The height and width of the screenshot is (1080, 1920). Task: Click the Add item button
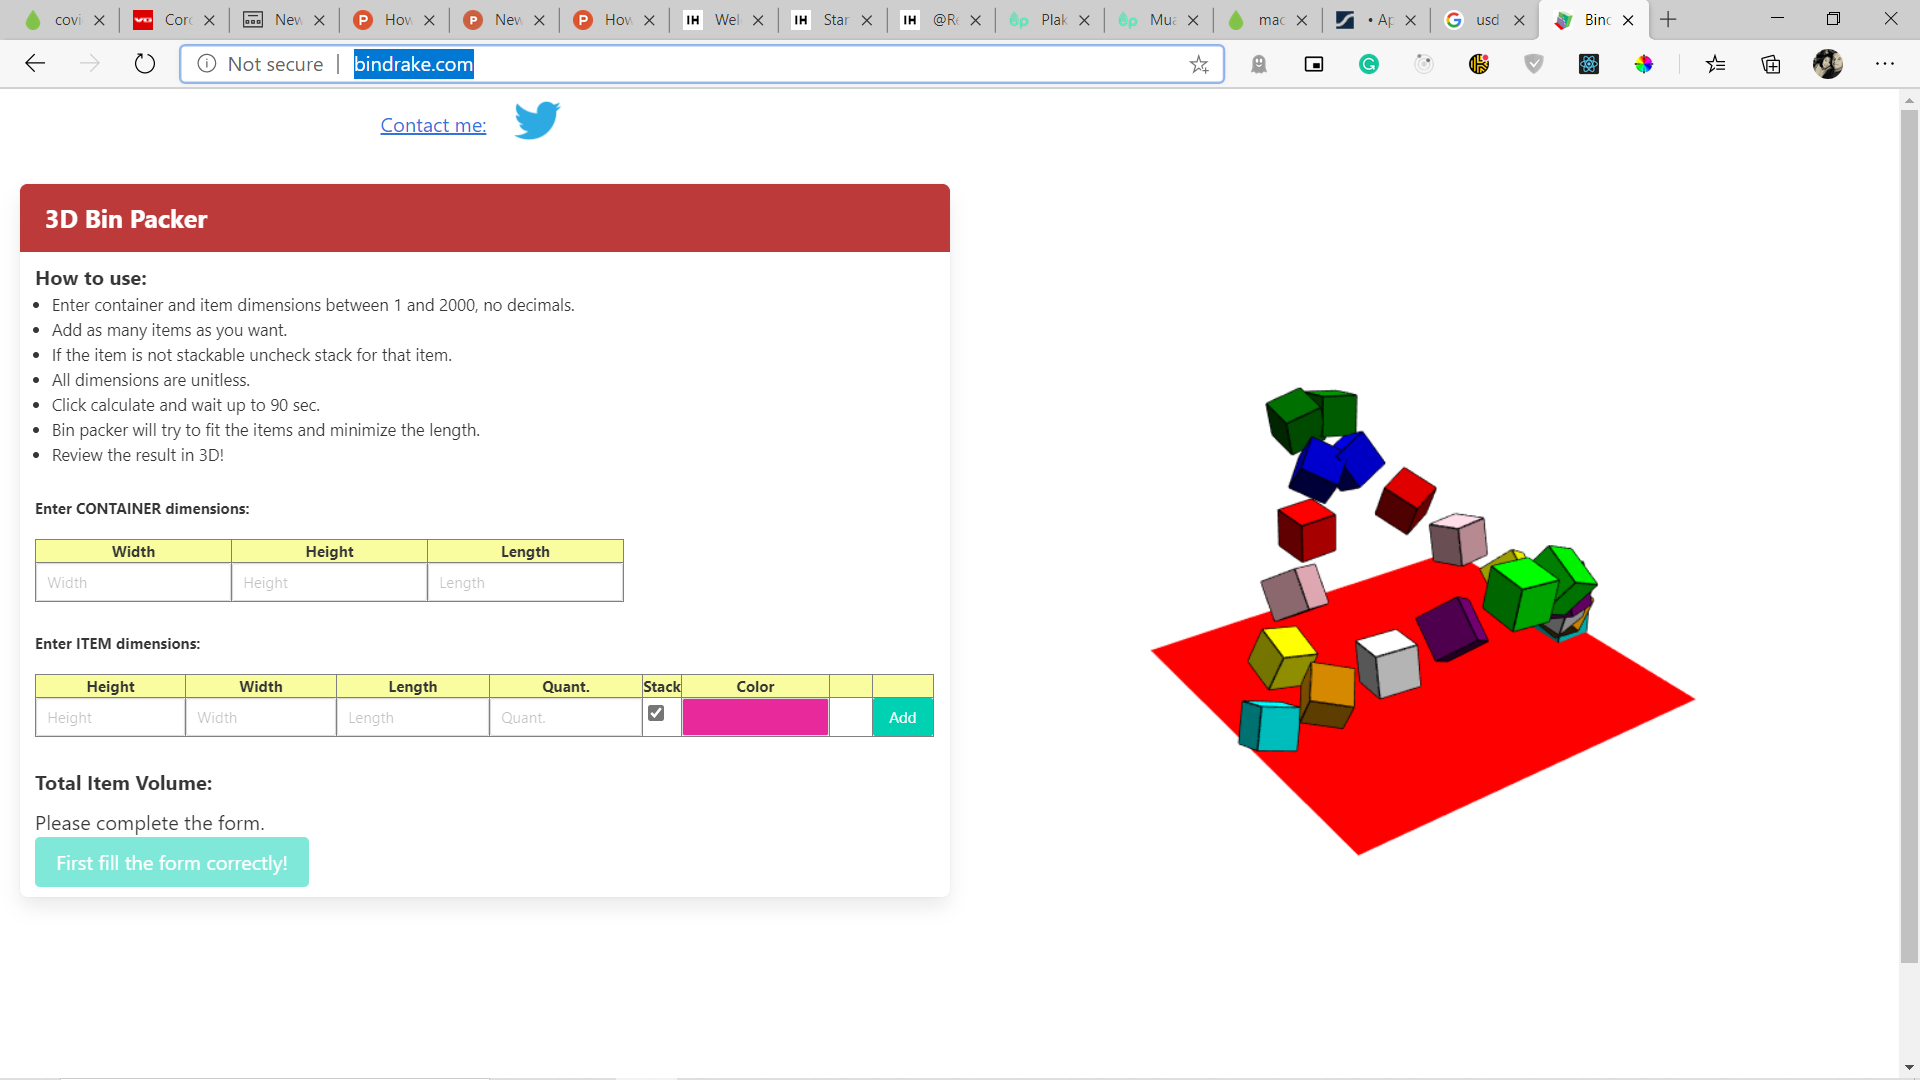(x=902, y=717)
